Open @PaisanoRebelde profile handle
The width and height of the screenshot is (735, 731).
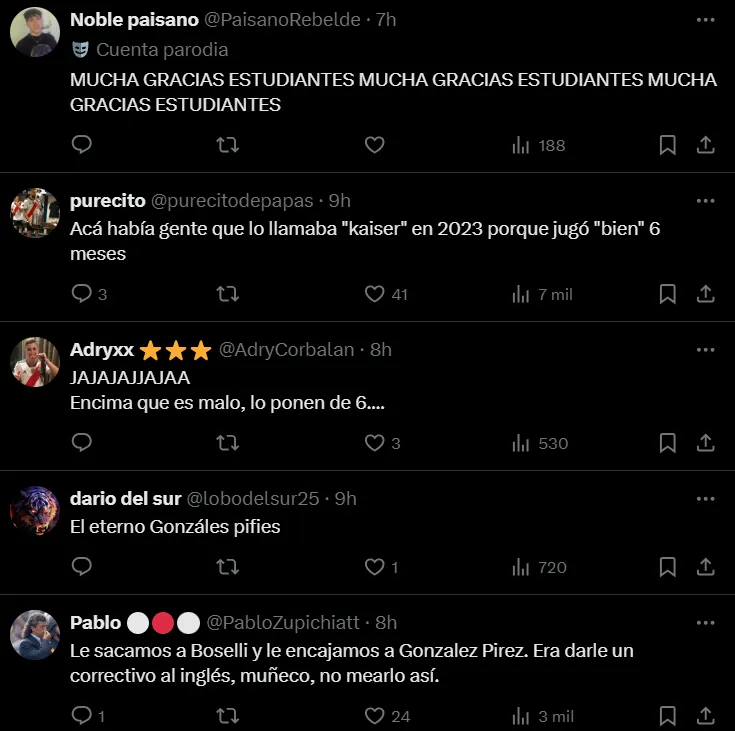(282, 20)
